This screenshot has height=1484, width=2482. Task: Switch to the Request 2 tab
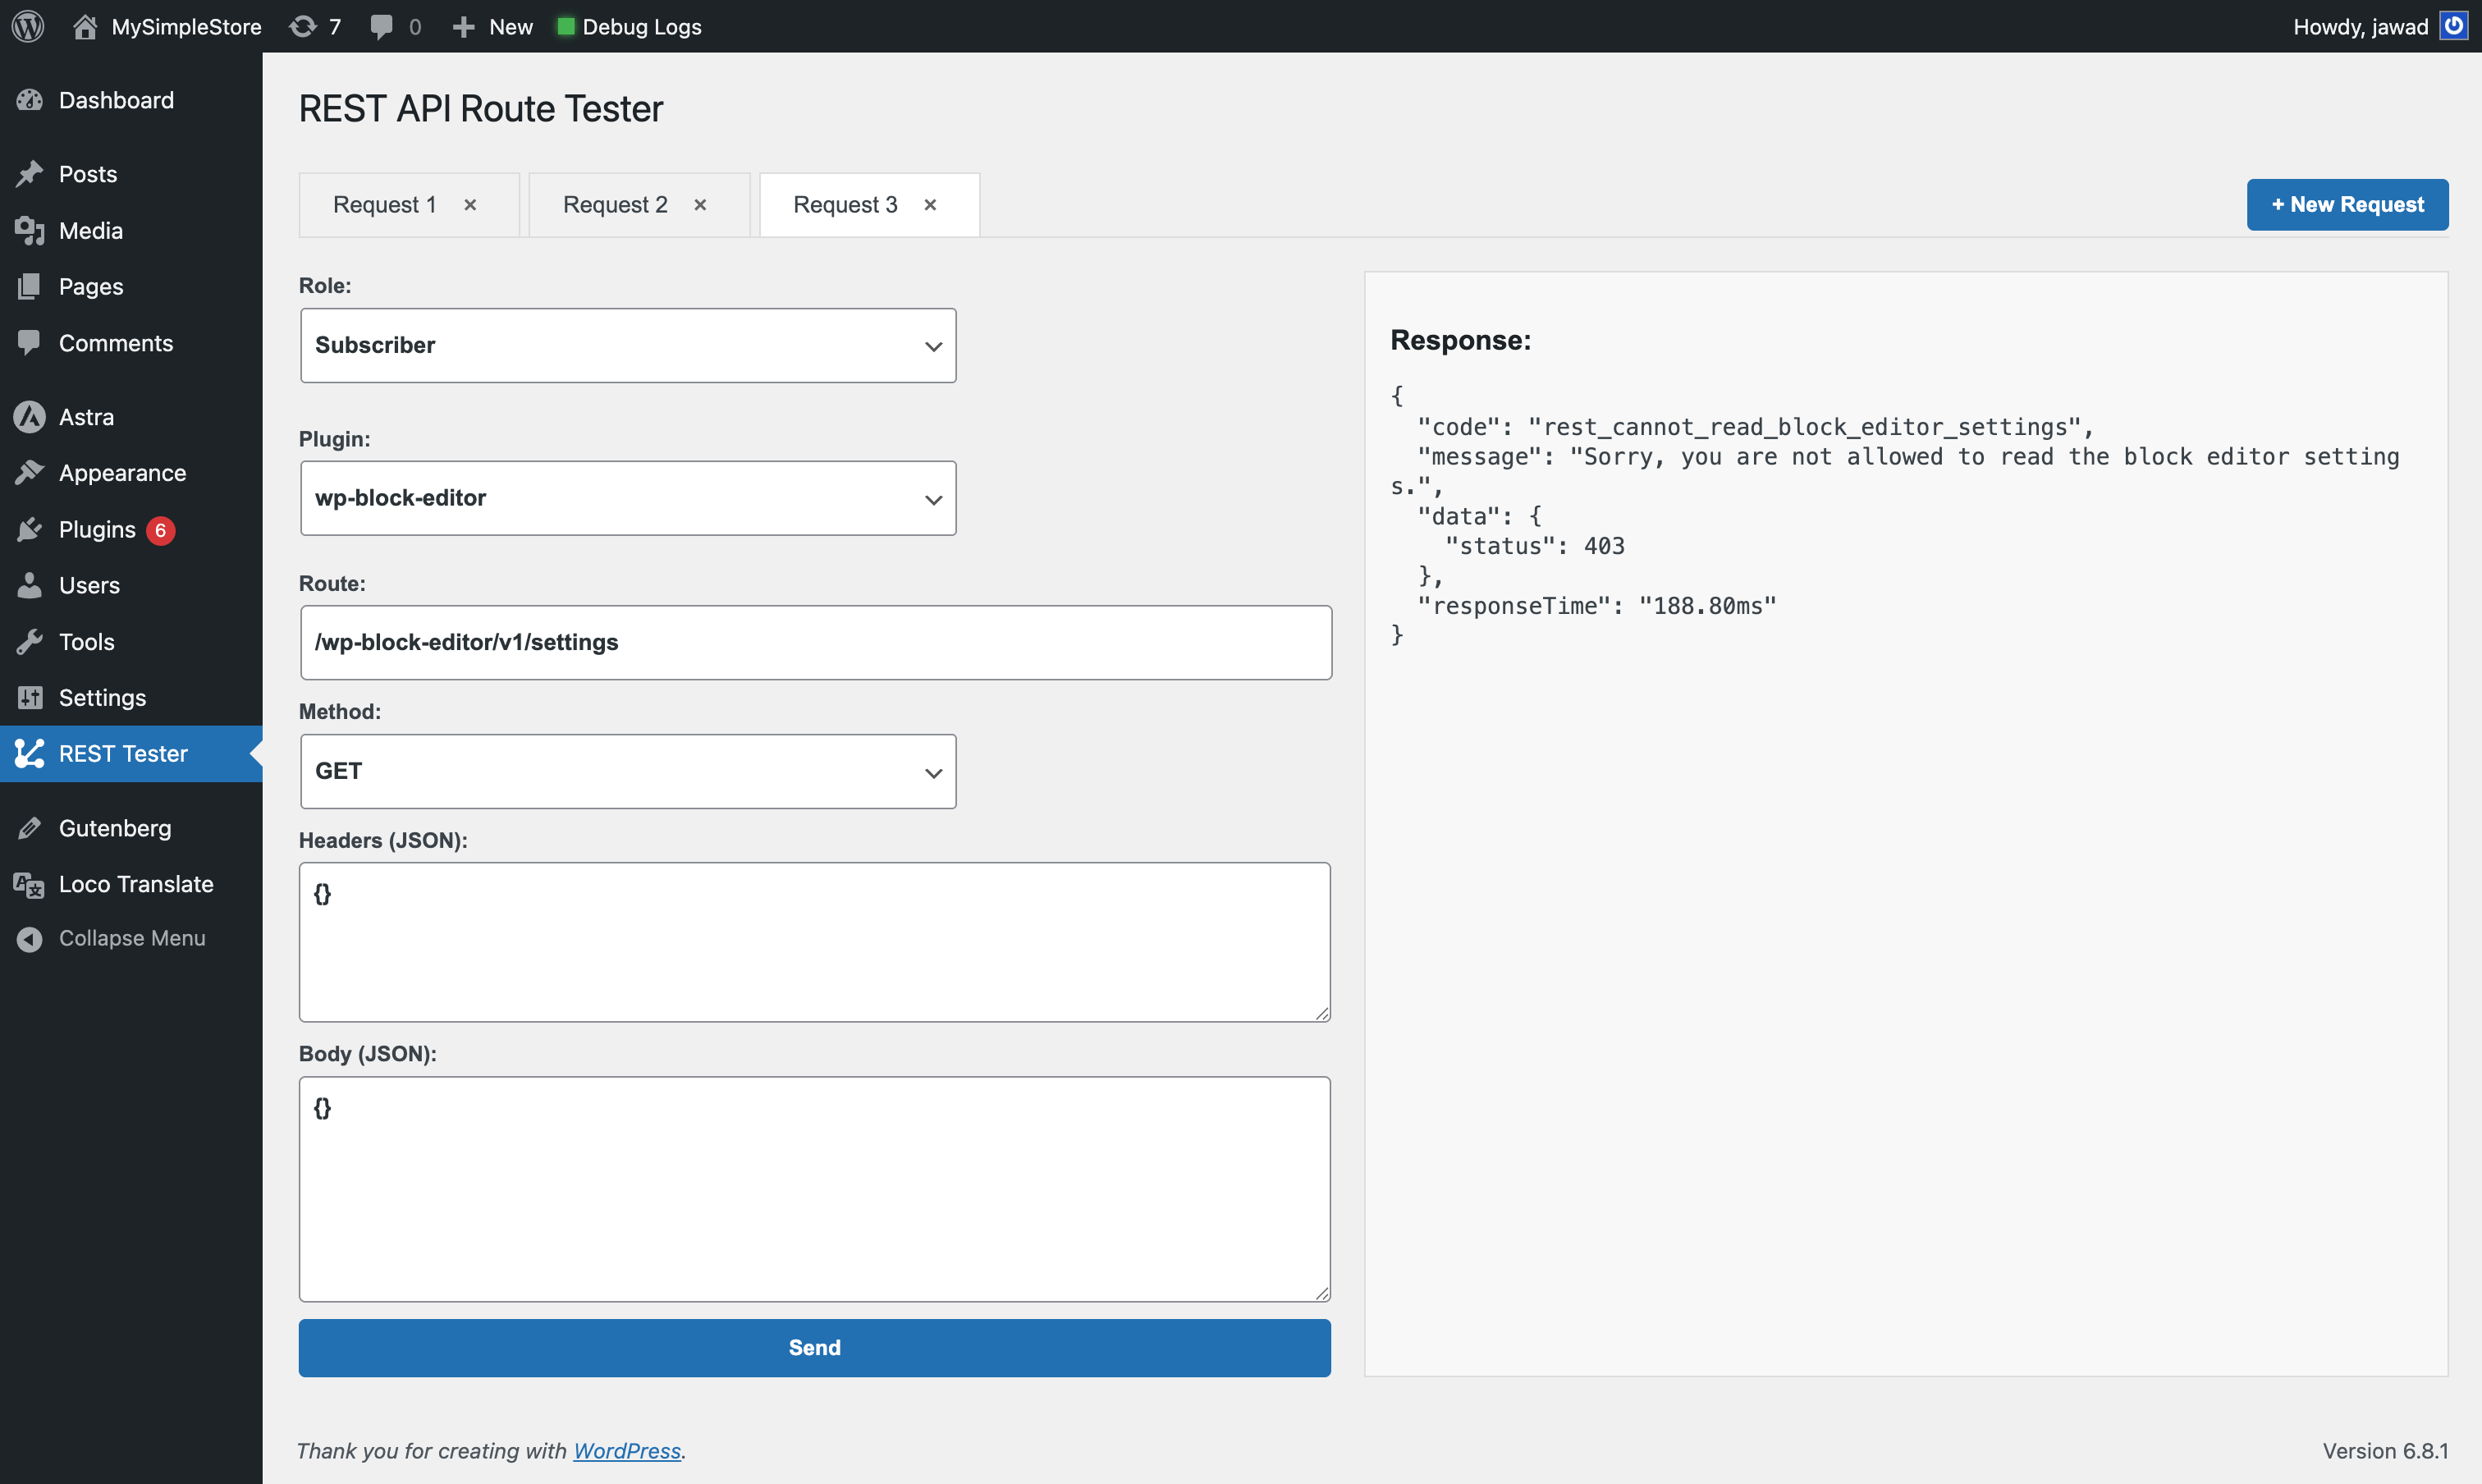click(x=615, y=205)
